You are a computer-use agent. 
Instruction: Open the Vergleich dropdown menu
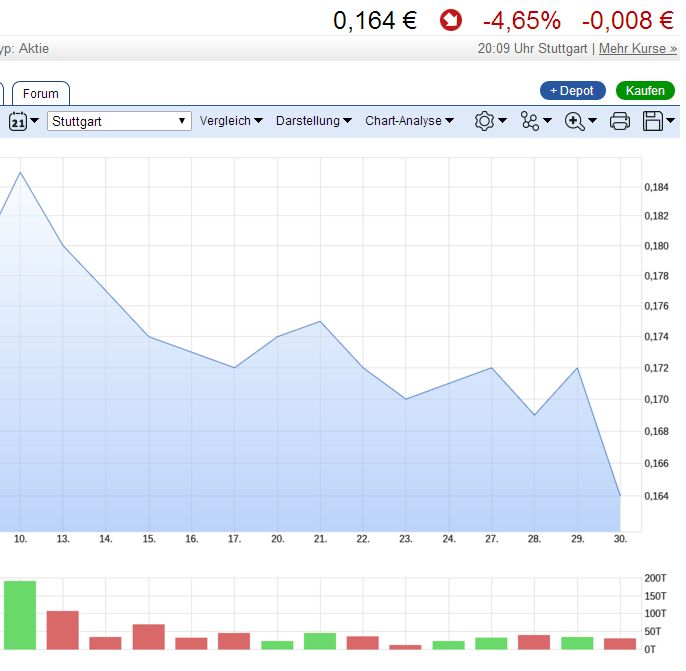click(231, 121)
